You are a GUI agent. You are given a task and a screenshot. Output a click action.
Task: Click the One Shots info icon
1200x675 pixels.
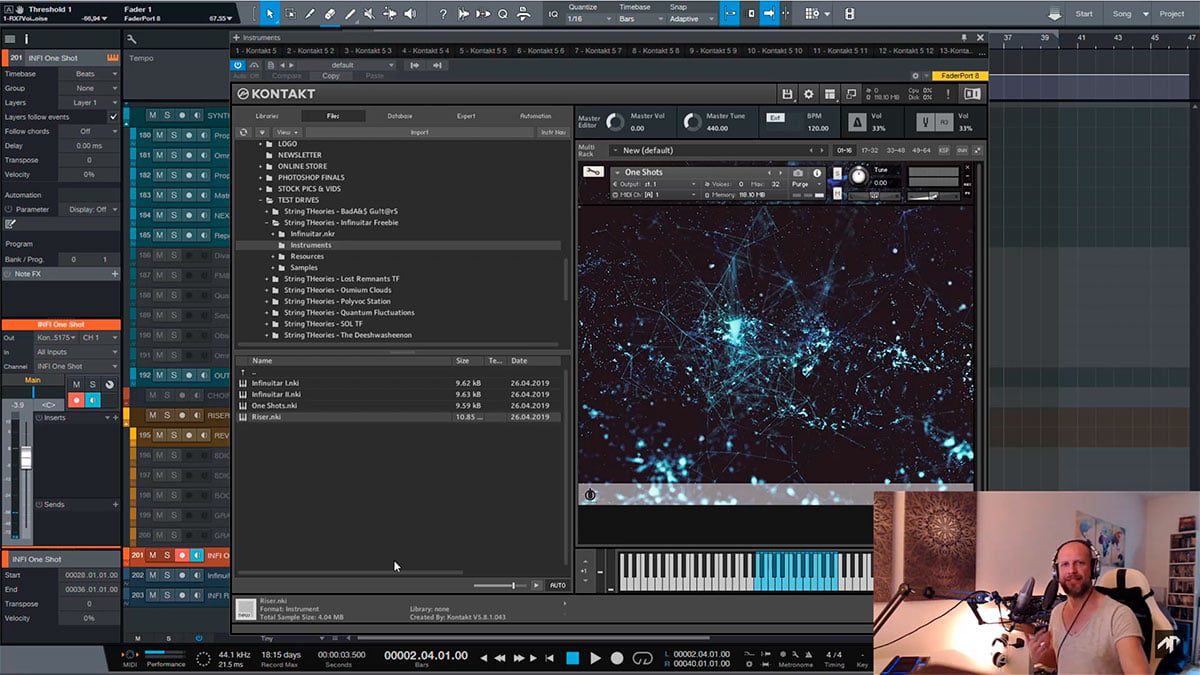click(817, 173)
